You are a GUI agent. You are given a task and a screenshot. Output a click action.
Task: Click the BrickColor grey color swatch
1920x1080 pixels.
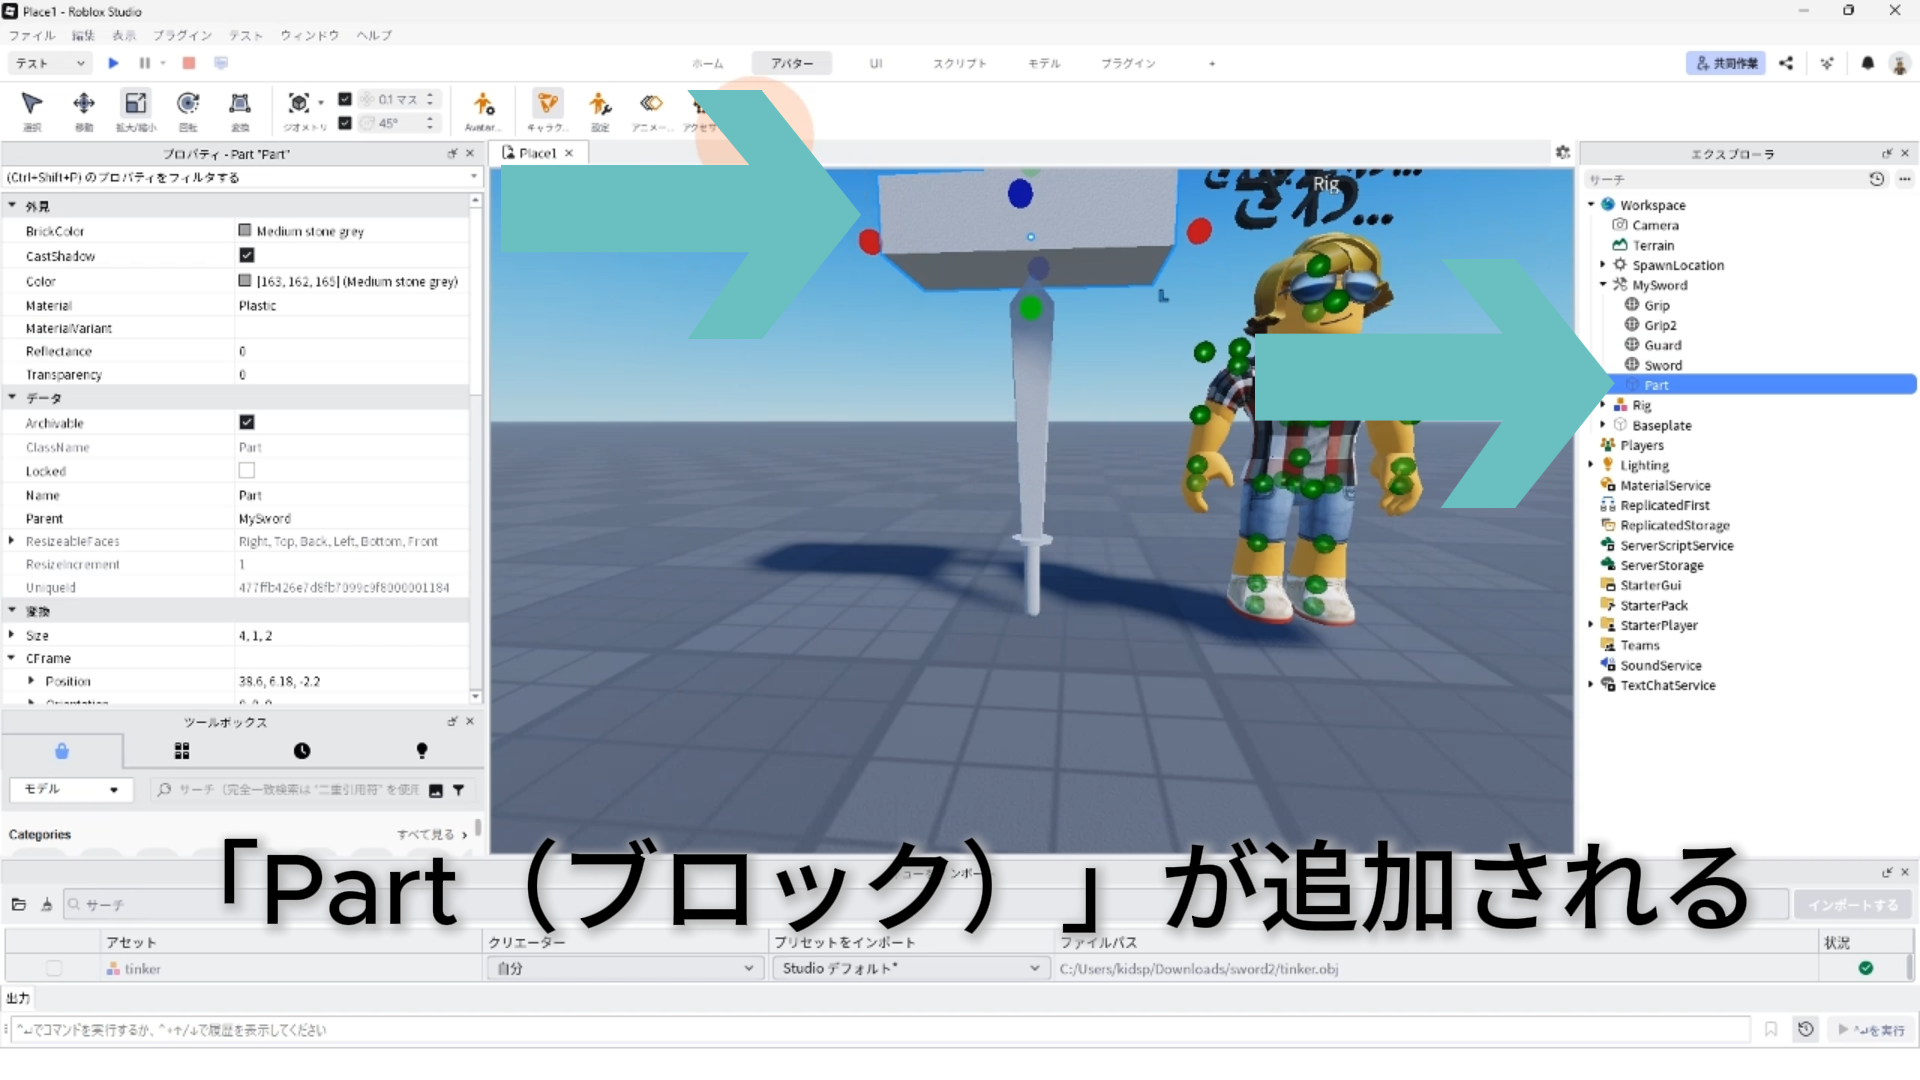click(x=245, y=231)
